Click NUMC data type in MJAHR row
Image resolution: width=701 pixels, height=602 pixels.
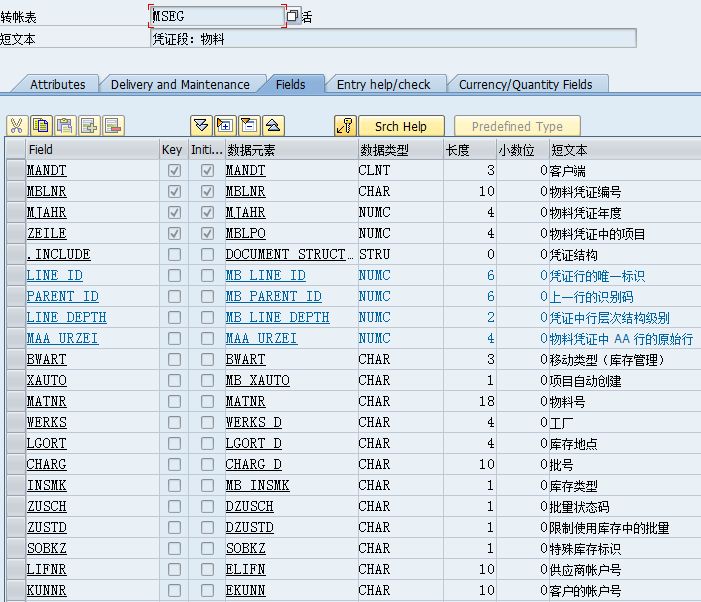tap(375, 212)
